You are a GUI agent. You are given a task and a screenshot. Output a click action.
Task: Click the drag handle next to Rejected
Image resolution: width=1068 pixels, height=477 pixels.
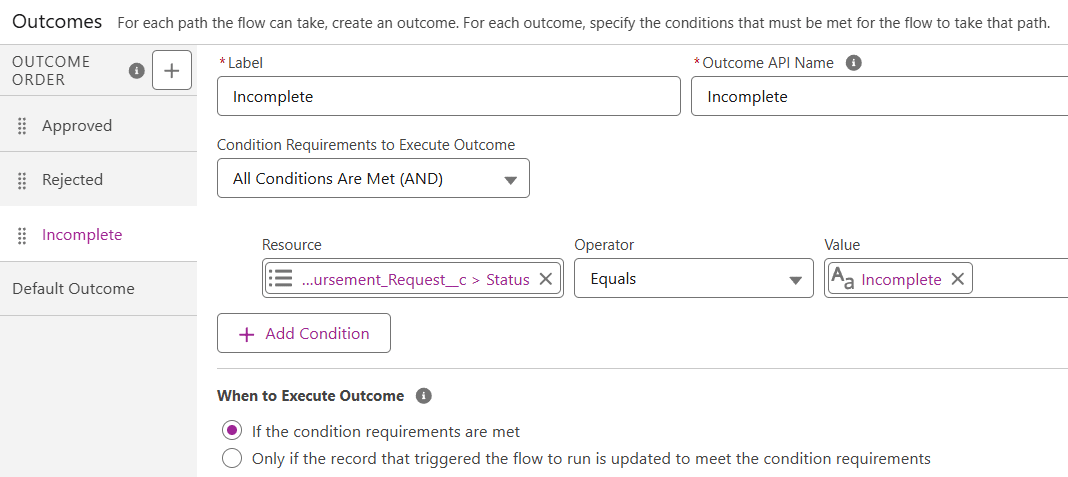click(x=22, y=180)
